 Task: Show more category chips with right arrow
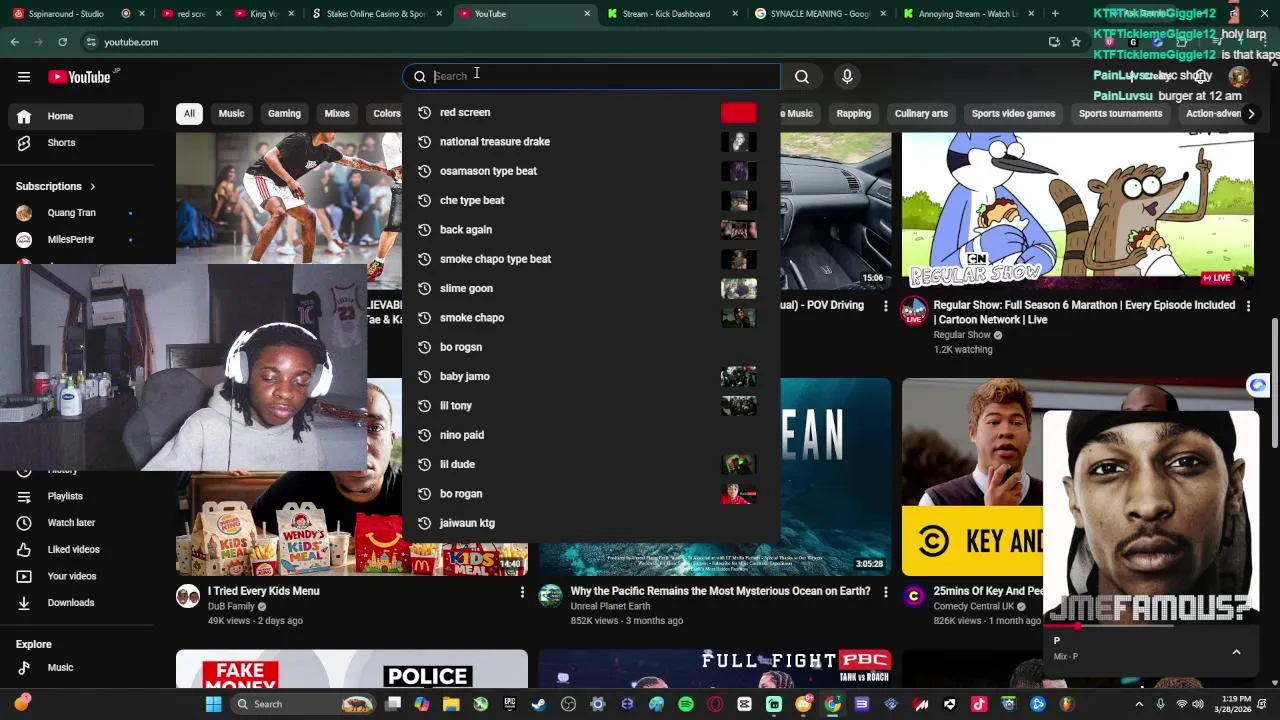point(1250,114)
